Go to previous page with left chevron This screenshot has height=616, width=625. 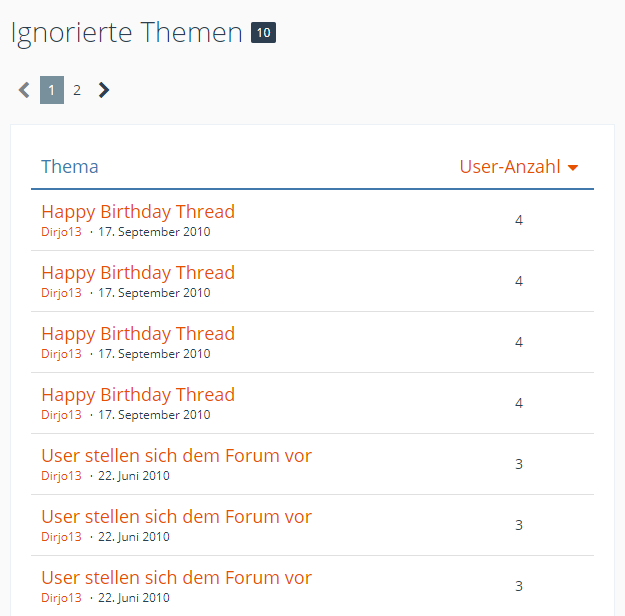24,90
